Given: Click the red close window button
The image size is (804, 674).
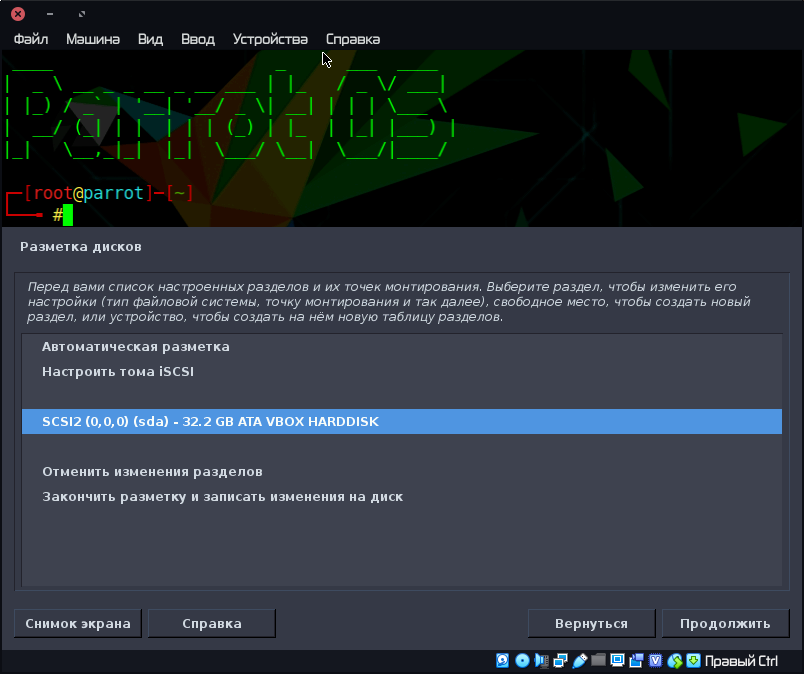Looking at the screenshot, I should (18, 14).
